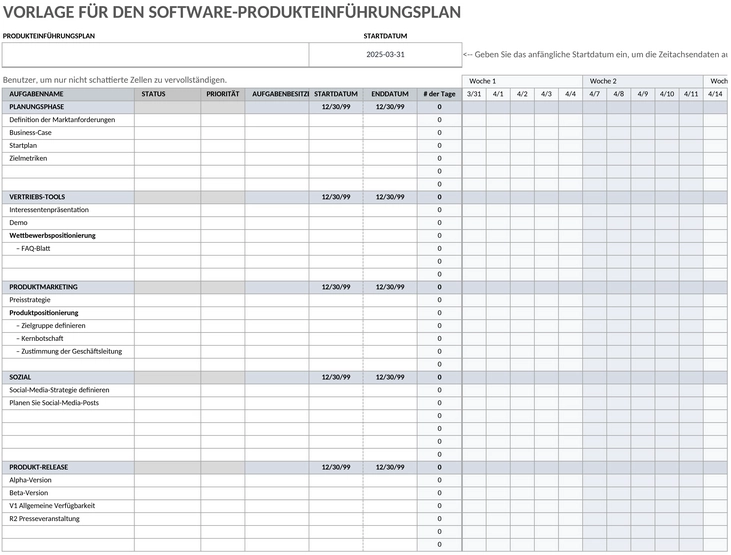Screen dimensions: 731x555
Task: Click the days count cell for Preisstrategie
Action: click(439, 300)
